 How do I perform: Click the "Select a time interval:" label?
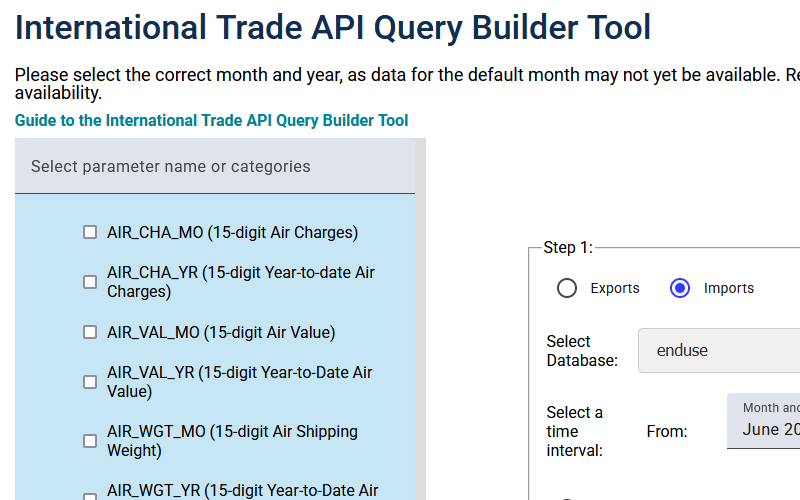575,431
